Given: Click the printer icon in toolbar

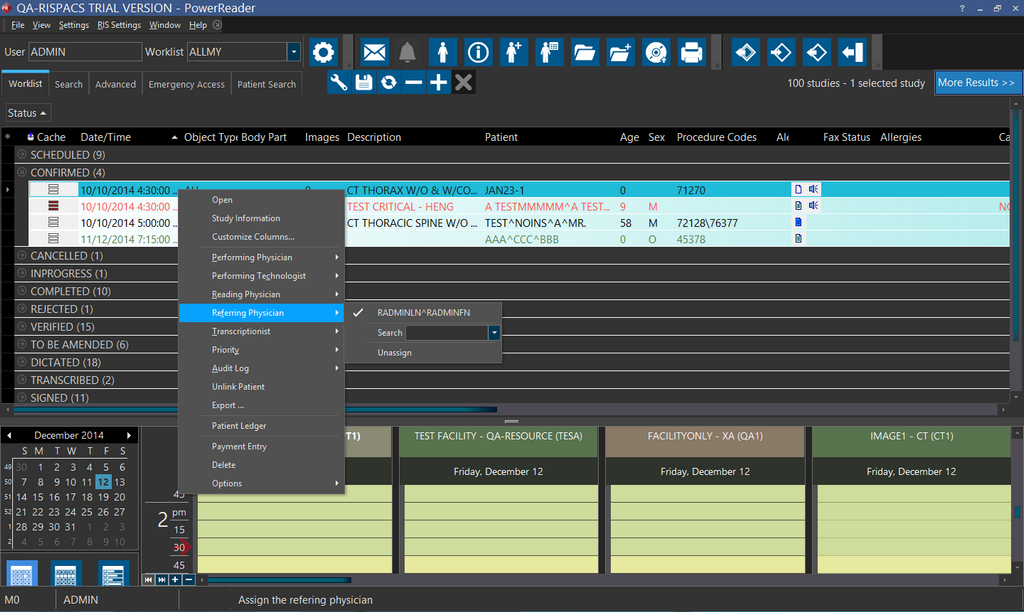Looking at the screenshot, I should pyautogui.click(x=691, y=52).
